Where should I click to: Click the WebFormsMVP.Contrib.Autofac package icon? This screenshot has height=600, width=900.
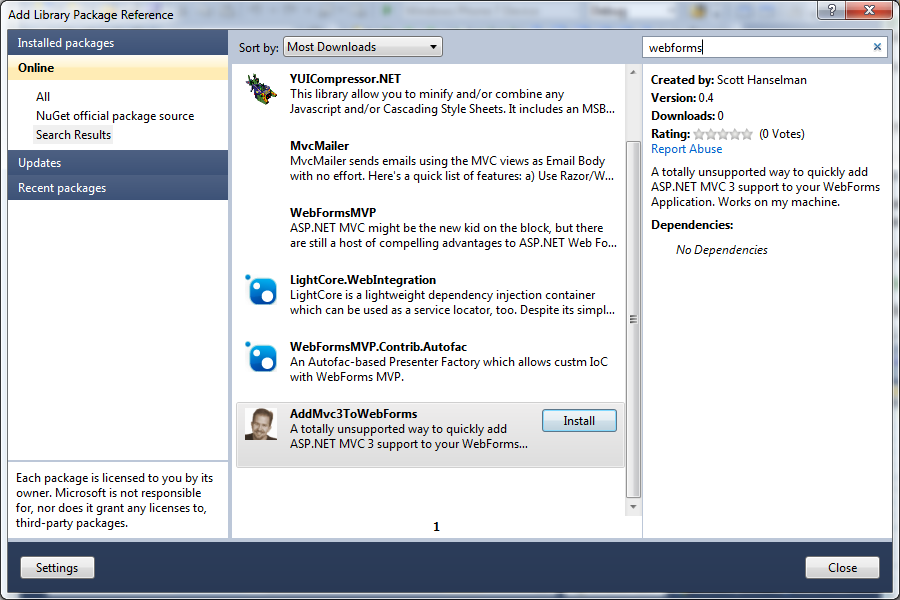point(261,357)
